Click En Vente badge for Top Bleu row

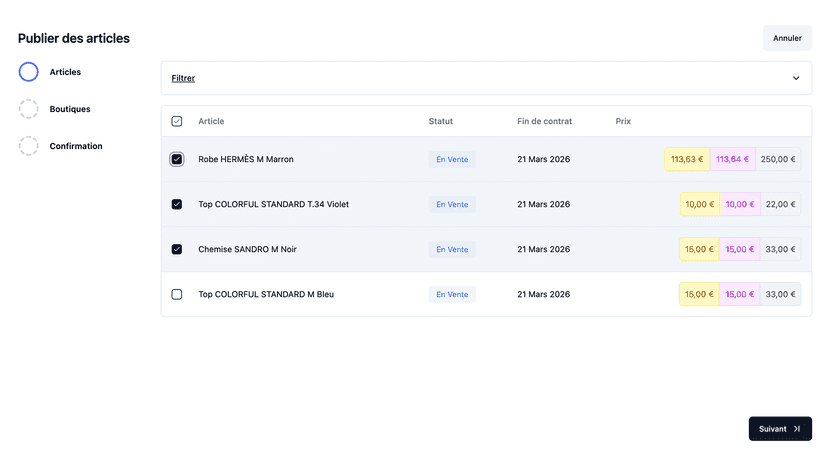click(452, 294)
